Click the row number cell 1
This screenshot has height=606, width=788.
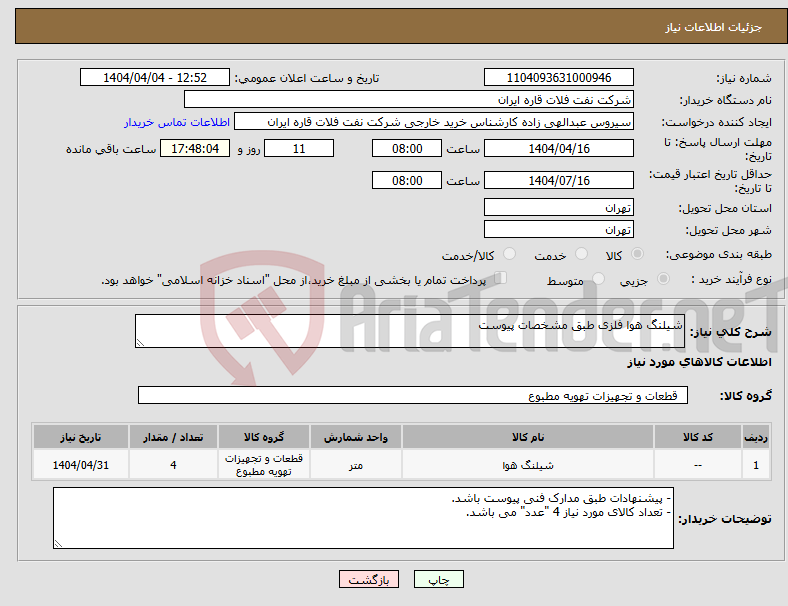tap(755, 465)
